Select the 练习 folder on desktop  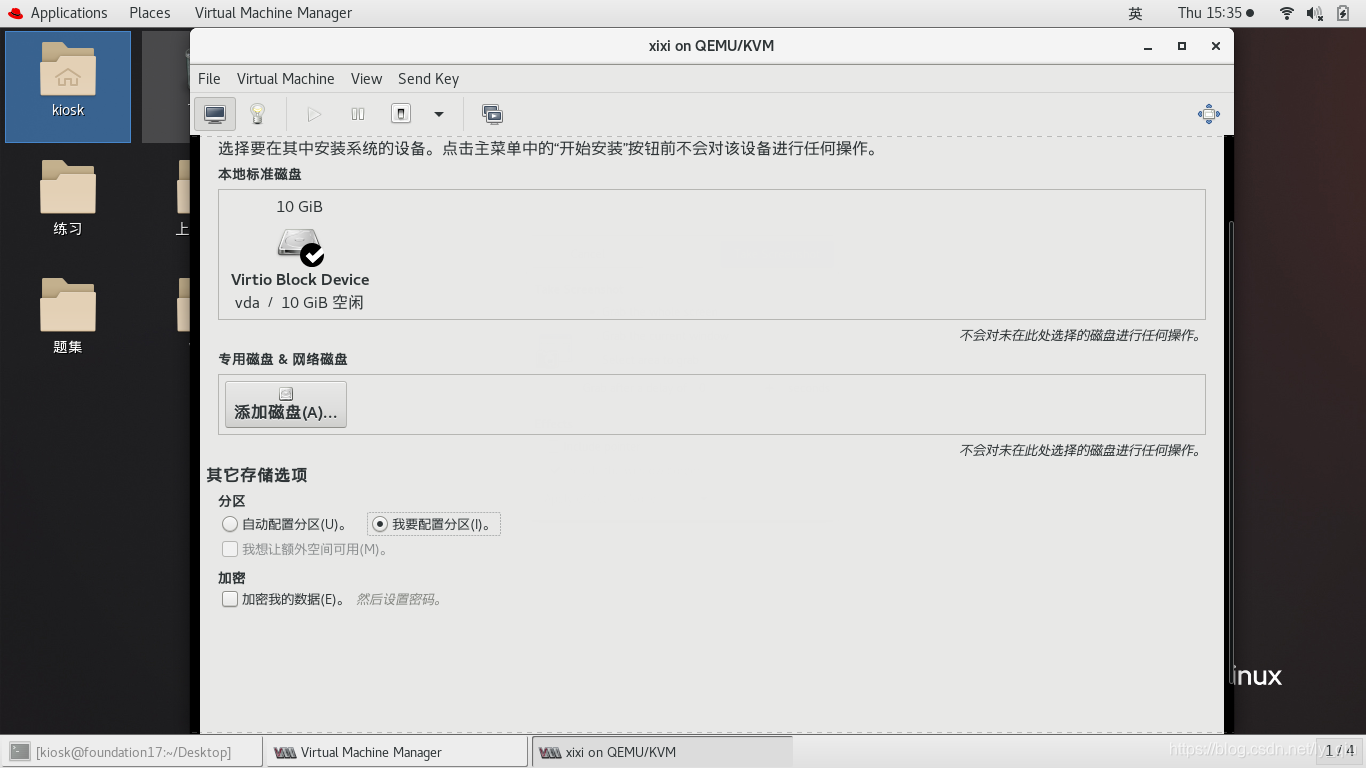pyautogui.click(x=68, y=200)
